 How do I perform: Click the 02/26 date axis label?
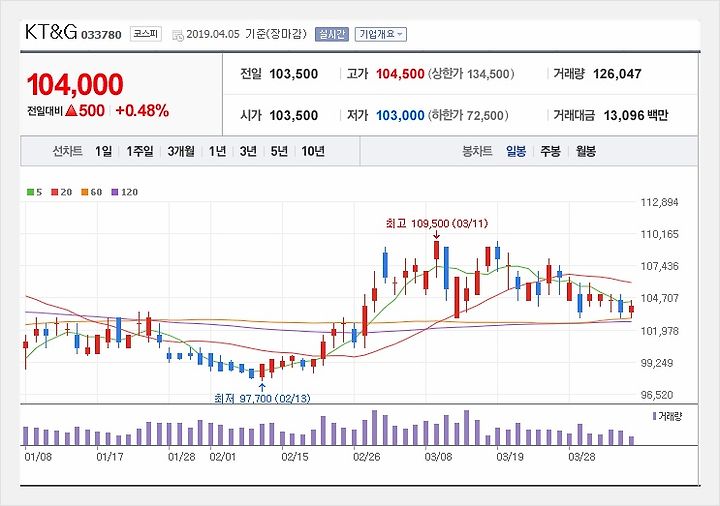click(x=366, y=457)
